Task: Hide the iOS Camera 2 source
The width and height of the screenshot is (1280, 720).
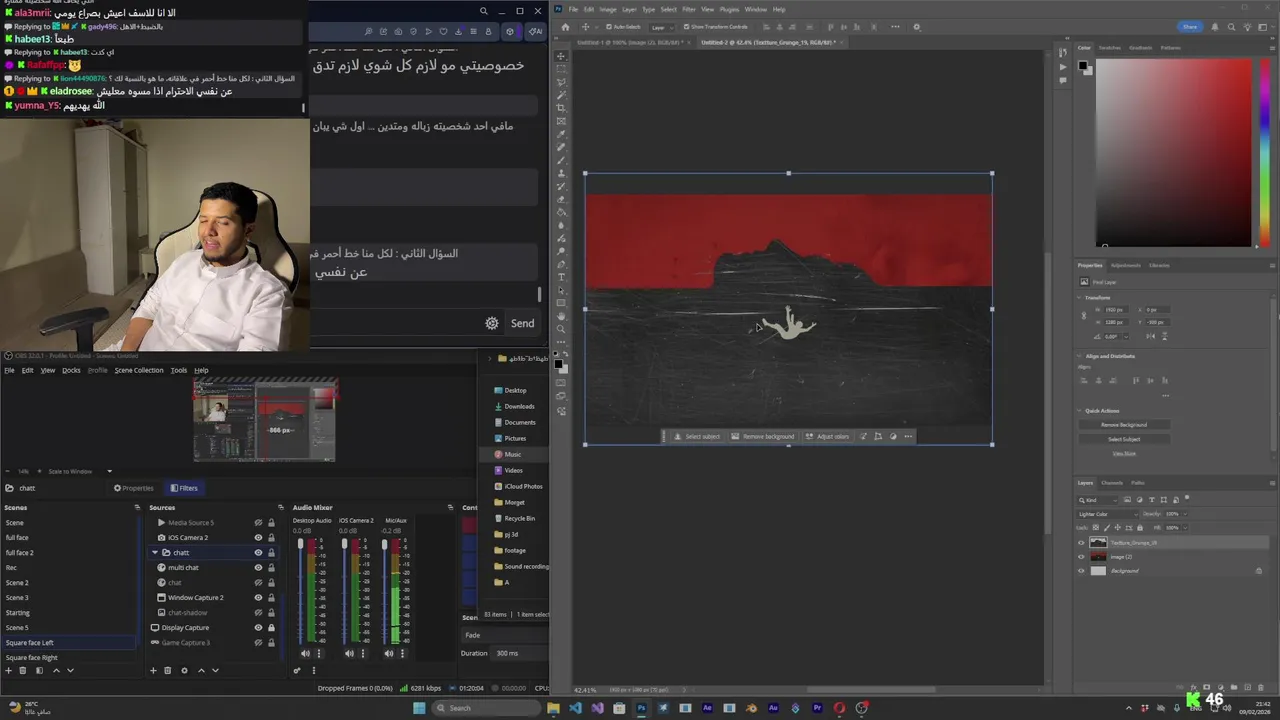Action: (258, 537)
